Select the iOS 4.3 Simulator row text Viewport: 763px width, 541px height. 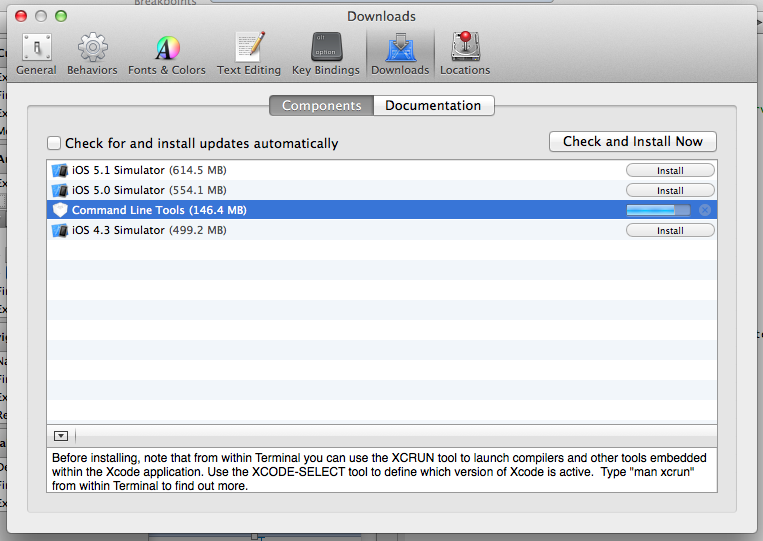149,230
